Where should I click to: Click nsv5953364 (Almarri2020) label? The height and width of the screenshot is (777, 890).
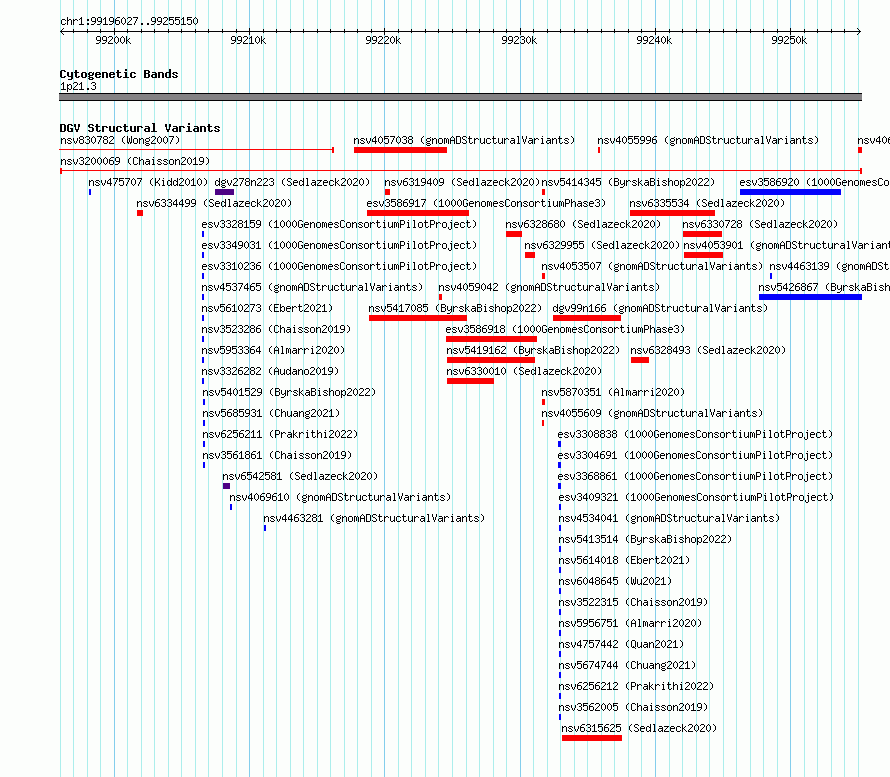coord(273,350)
